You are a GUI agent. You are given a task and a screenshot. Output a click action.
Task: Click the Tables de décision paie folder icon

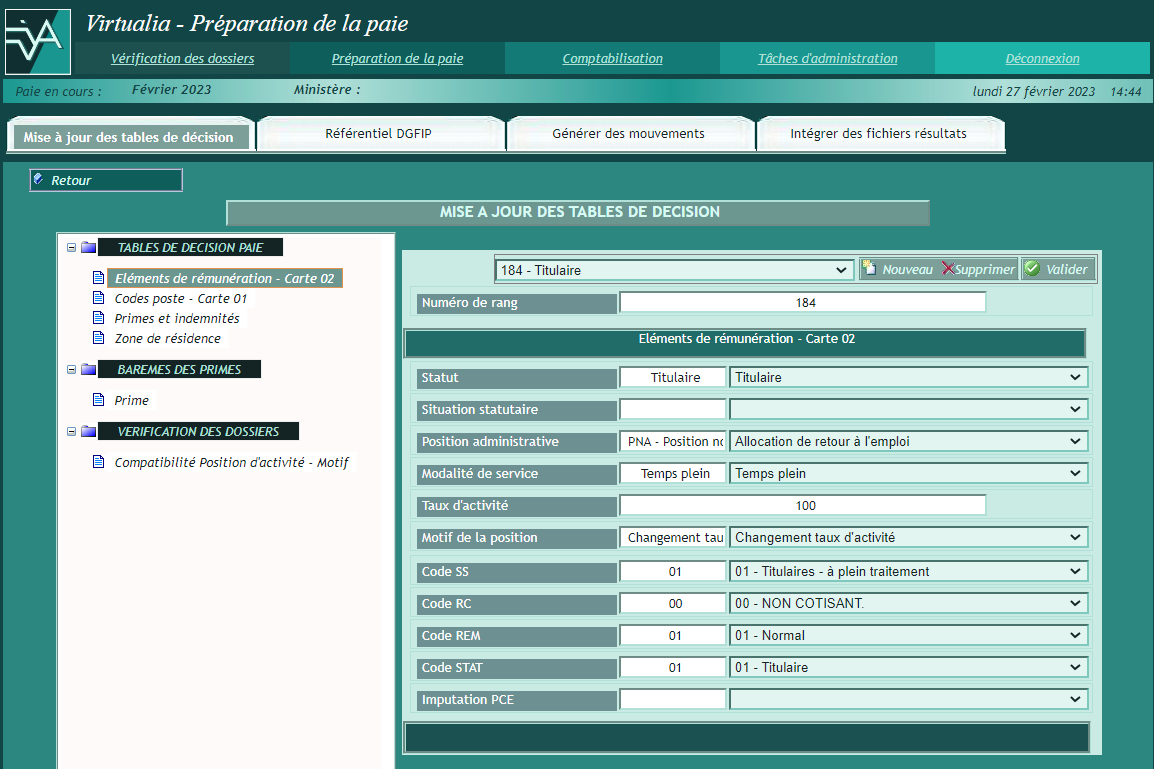tap(89, 247)
